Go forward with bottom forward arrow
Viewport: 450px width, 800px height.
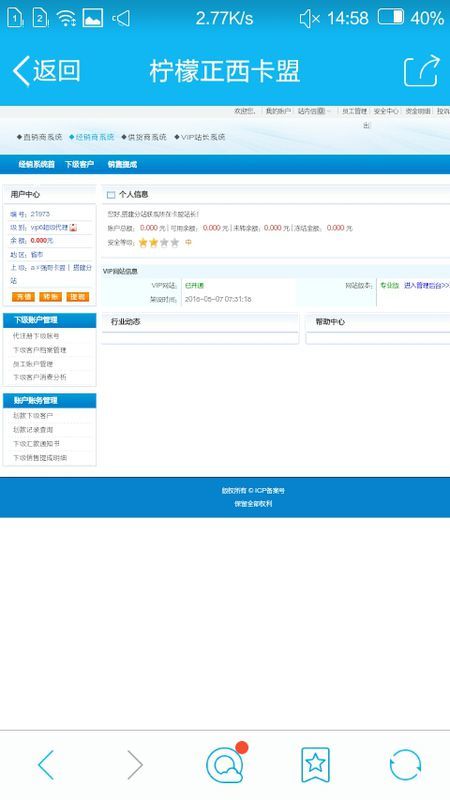[x=135, y=764]
